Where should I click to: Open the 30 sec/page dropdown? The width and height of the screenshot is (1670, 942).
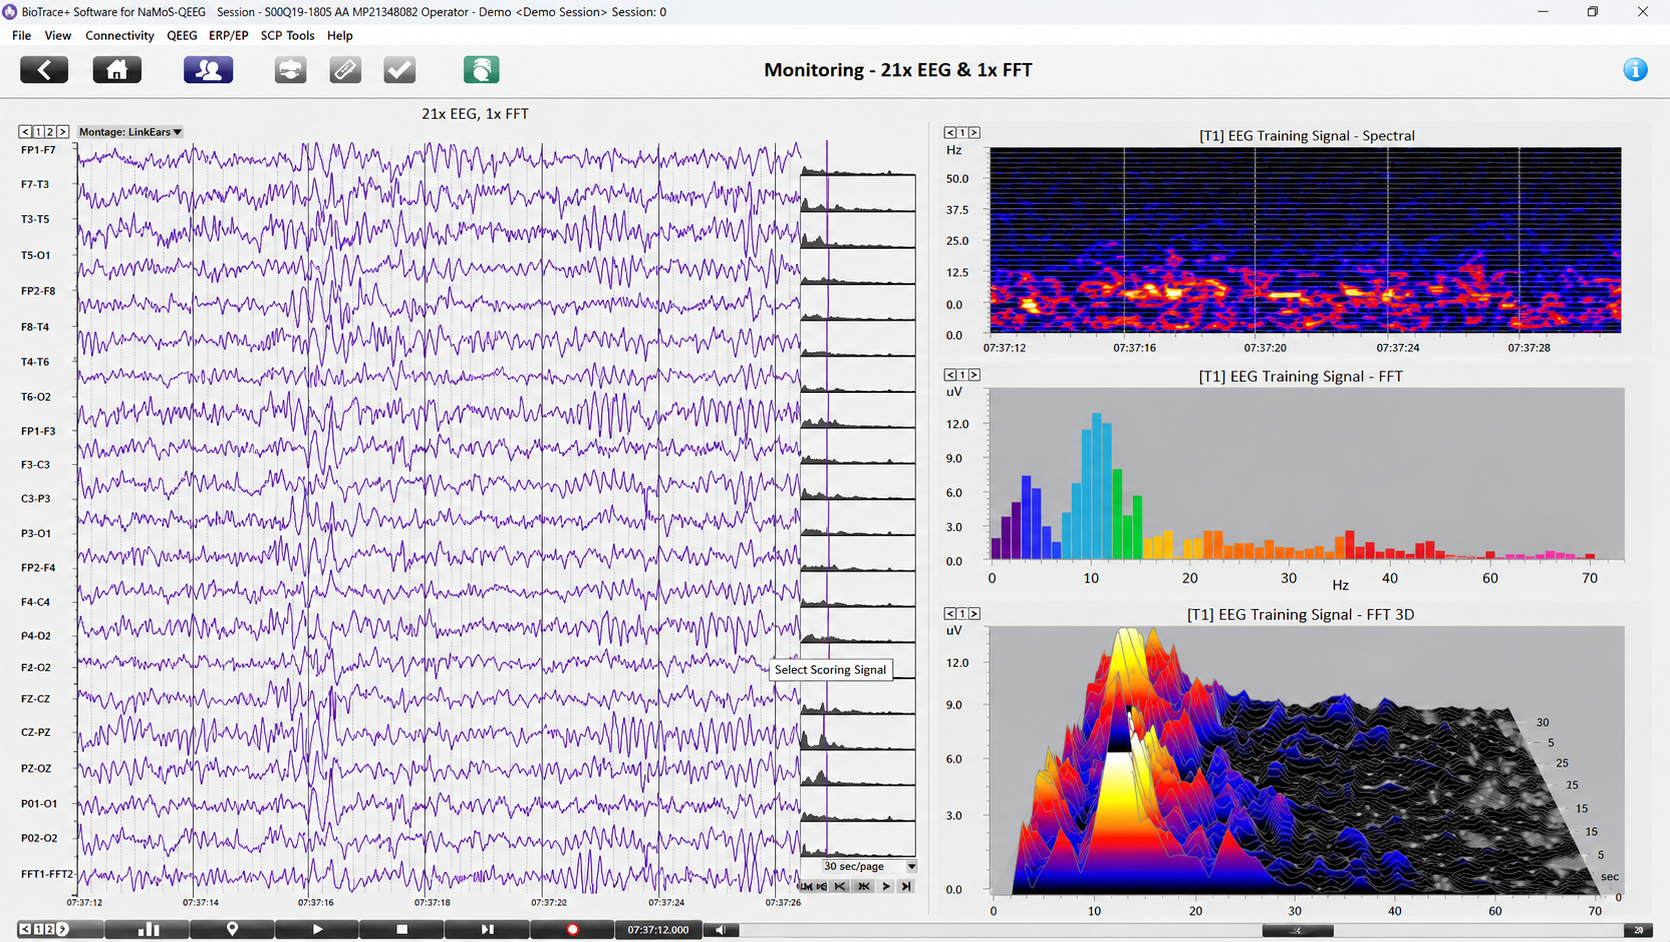coord(869,866)
